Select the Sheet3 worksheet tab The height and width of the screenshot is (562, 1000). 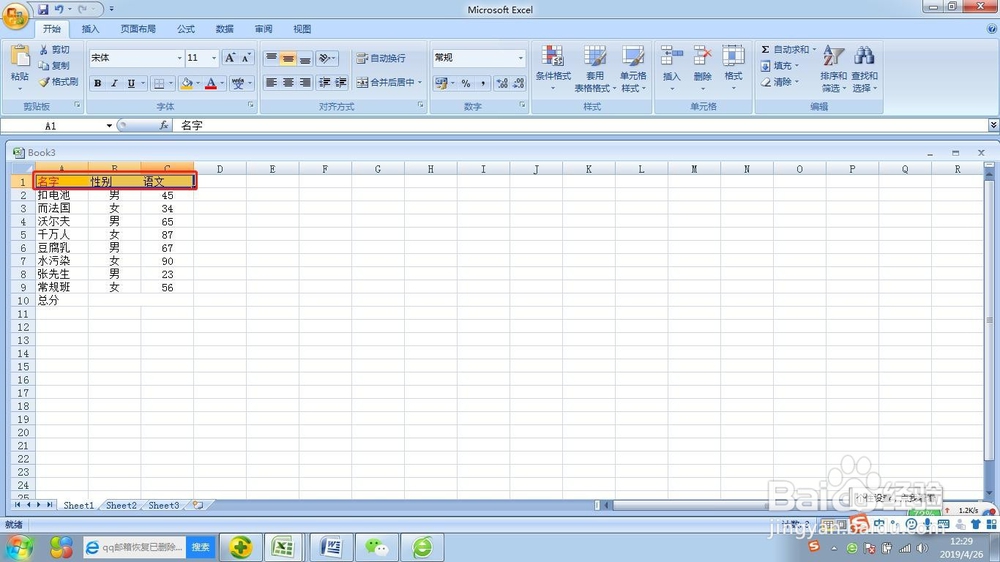point(164,505)
